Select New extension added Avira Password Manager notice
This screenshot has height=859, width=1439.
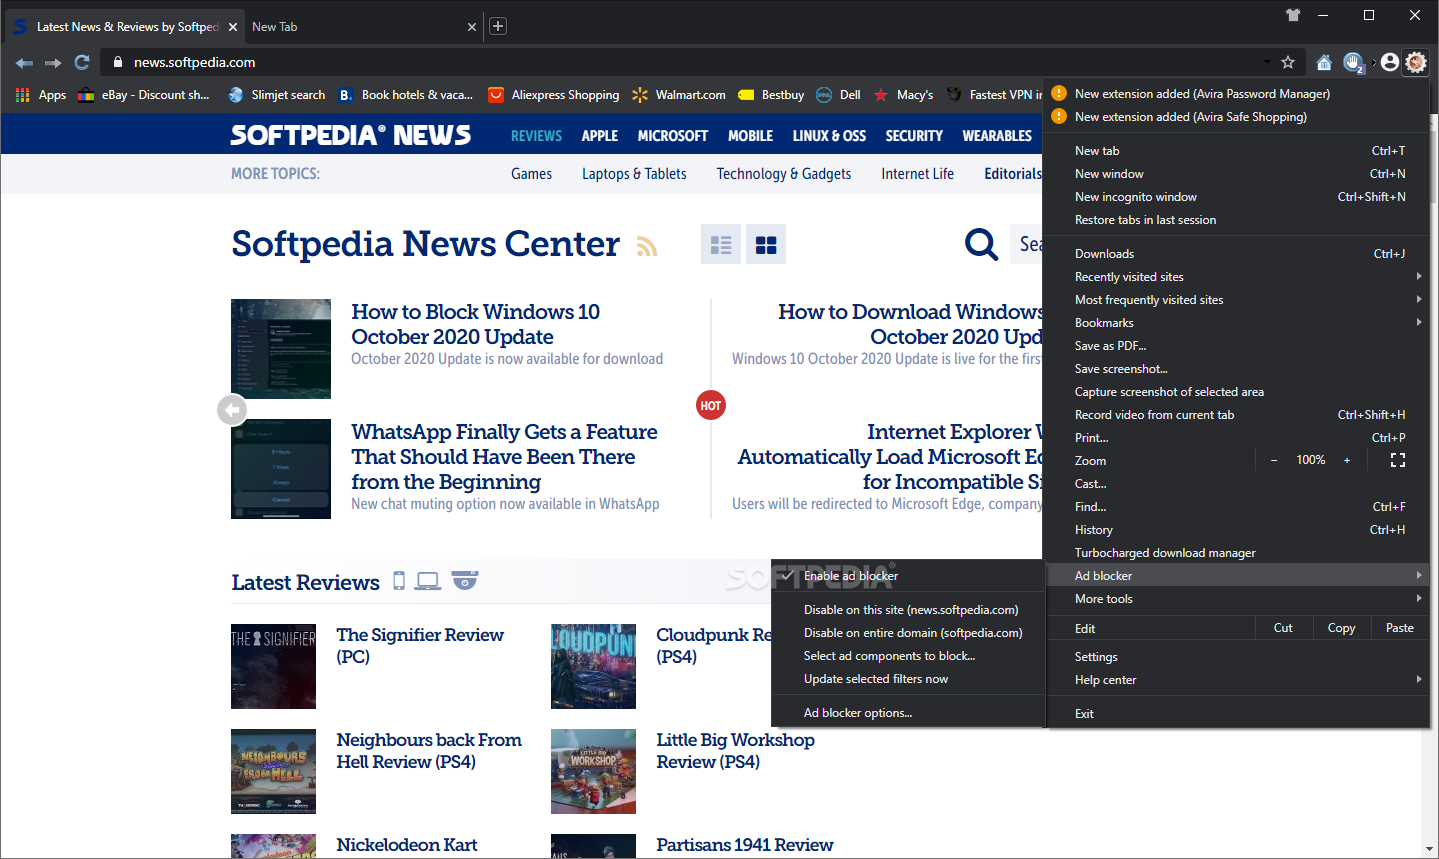[1236, 94]
